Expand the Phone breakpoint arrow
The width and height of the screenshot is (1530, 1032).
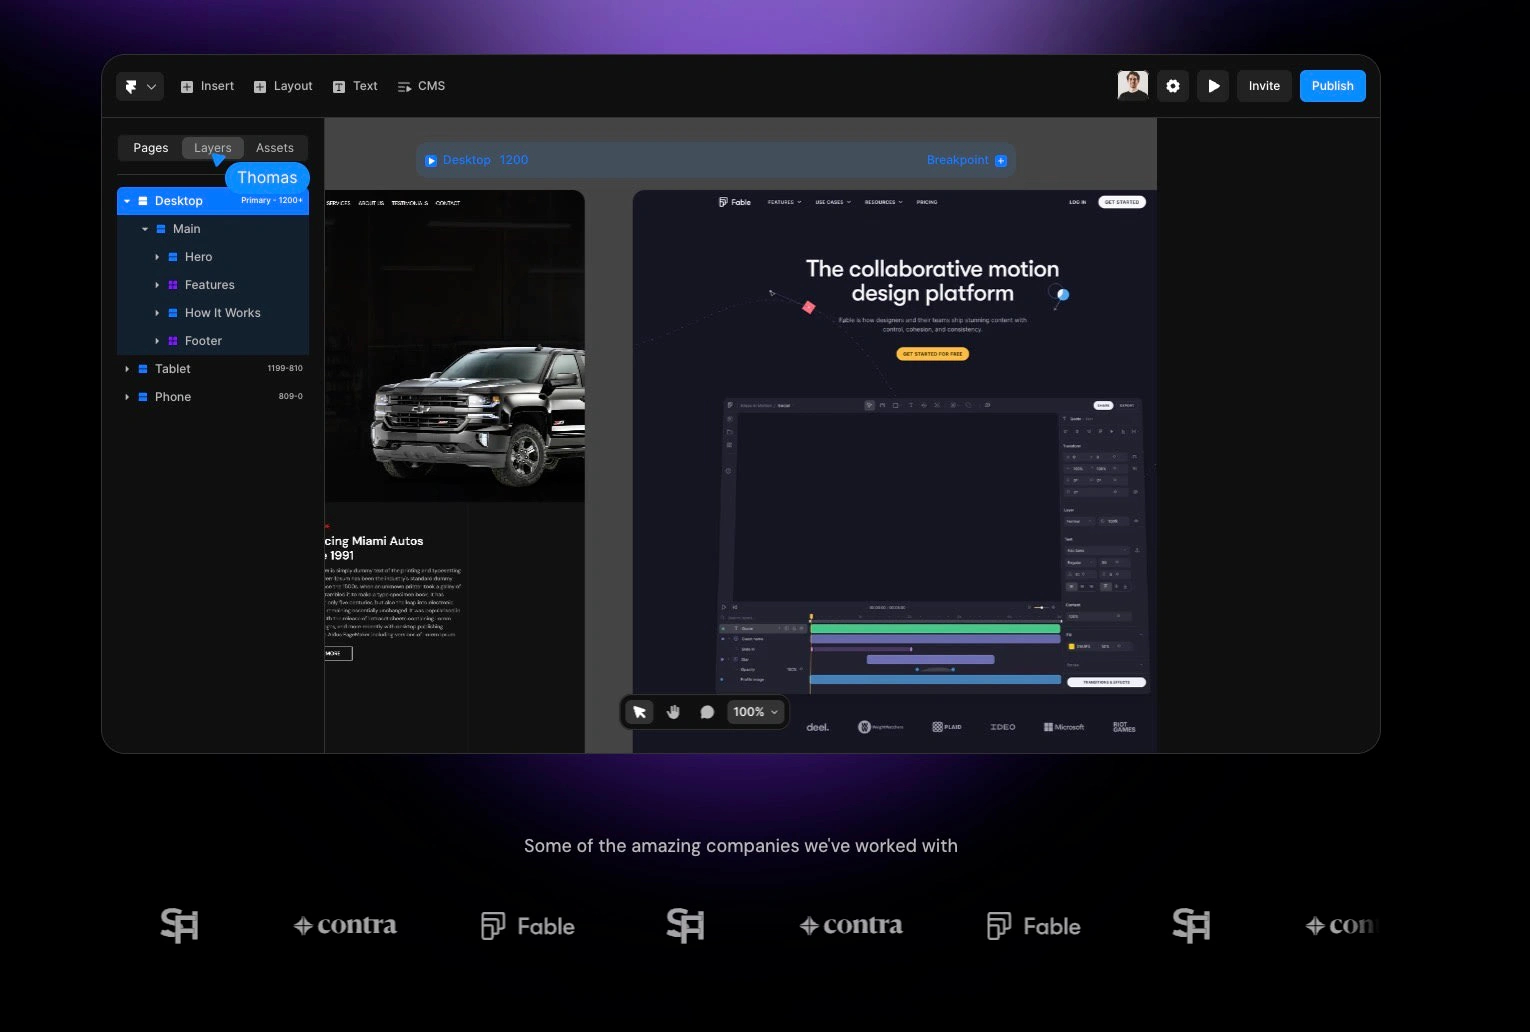click(127, 397)
